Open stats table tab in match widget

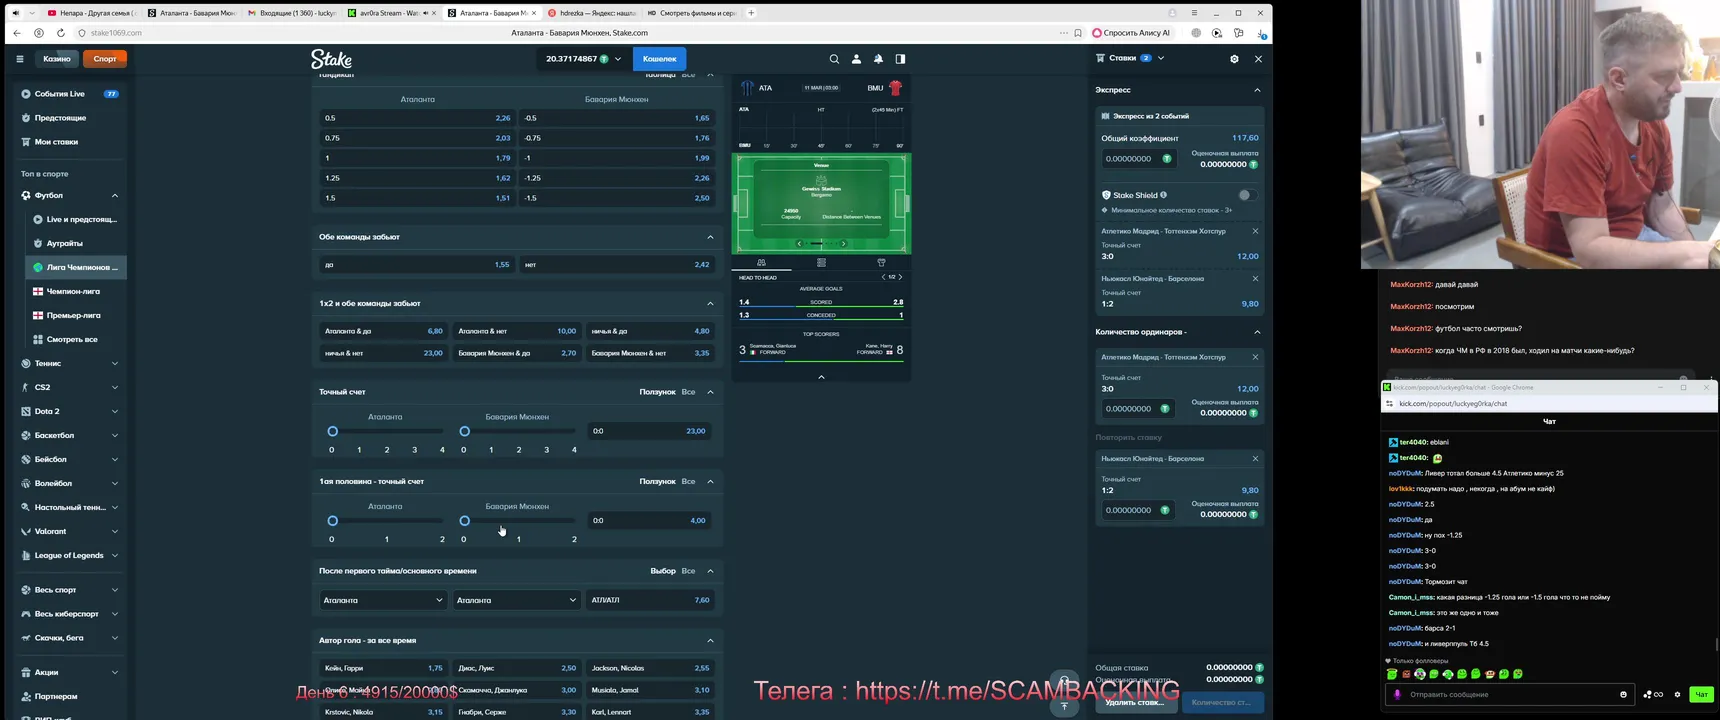[x=821, y=263]
